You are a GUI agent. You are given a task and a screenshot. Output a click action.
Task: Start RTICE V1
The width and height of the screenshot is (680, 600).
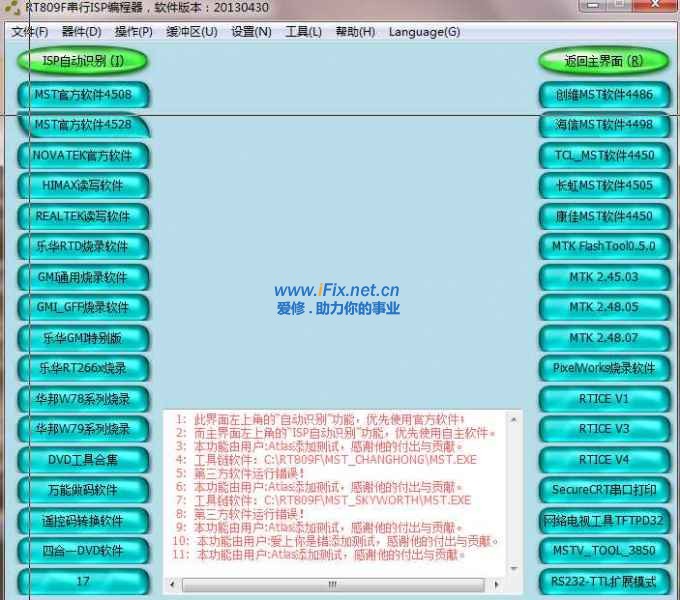tap(604, 399)
